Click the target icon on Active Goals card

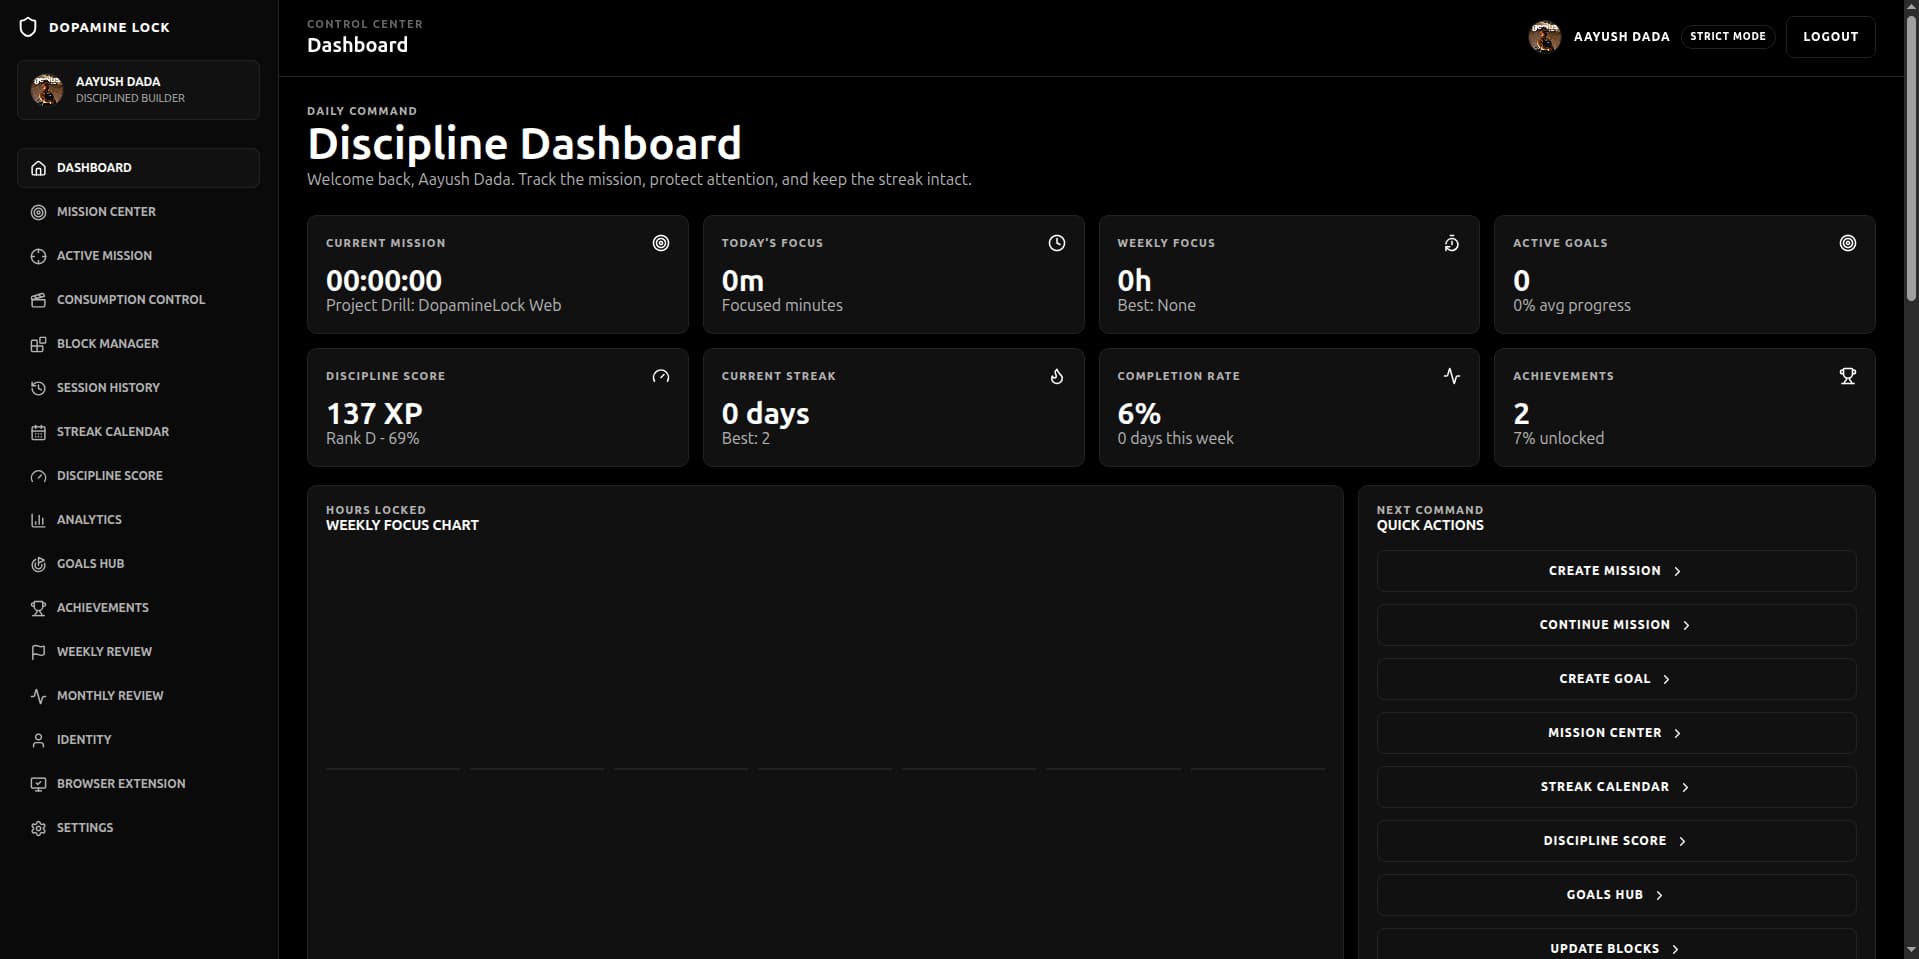point(1848,243)
